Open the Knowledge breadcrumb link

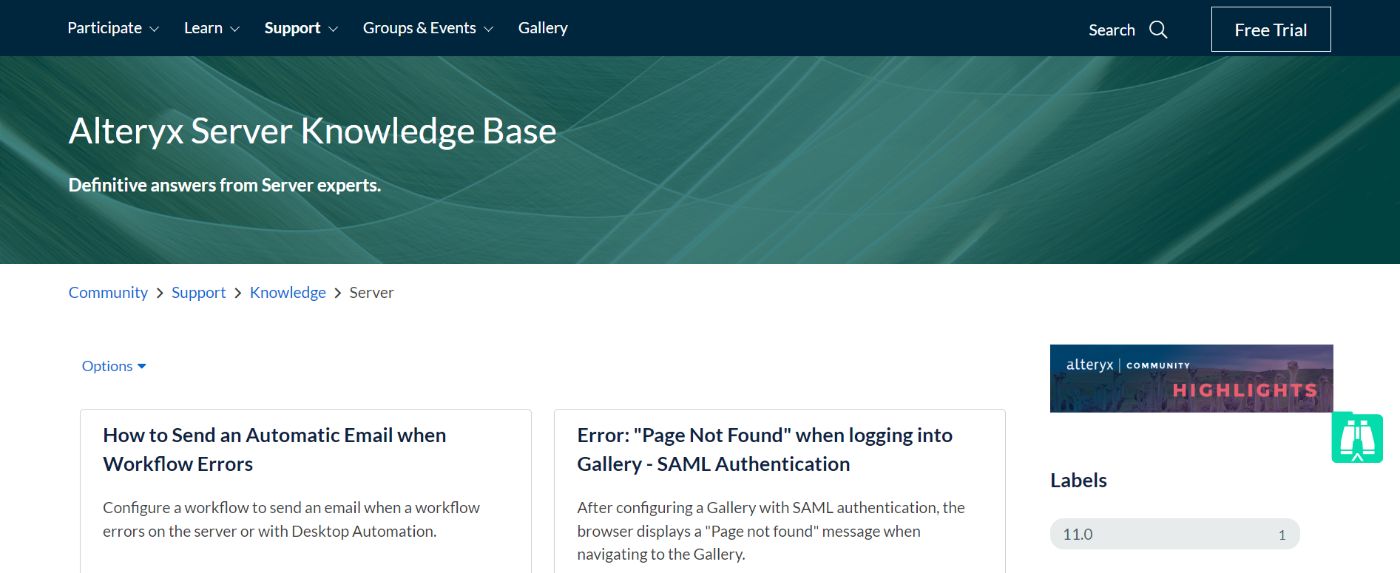(288, 292)
